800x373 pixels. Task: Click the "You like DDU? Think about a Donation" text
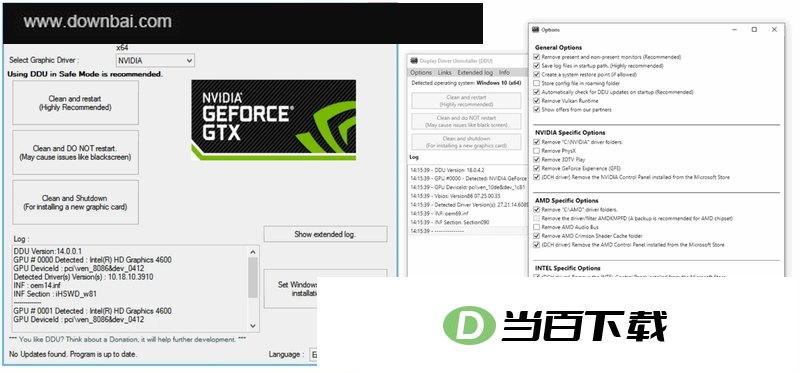click(128, 339)
